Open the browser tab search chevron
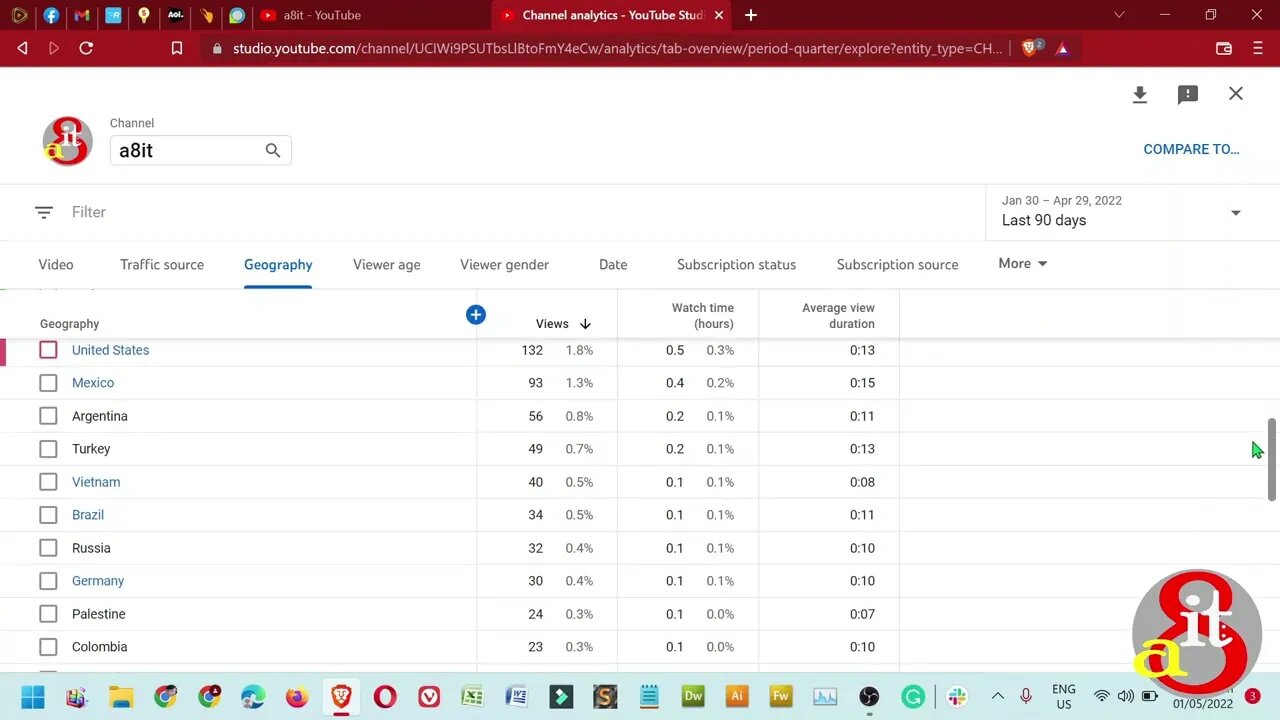 tap(1119, 15)
